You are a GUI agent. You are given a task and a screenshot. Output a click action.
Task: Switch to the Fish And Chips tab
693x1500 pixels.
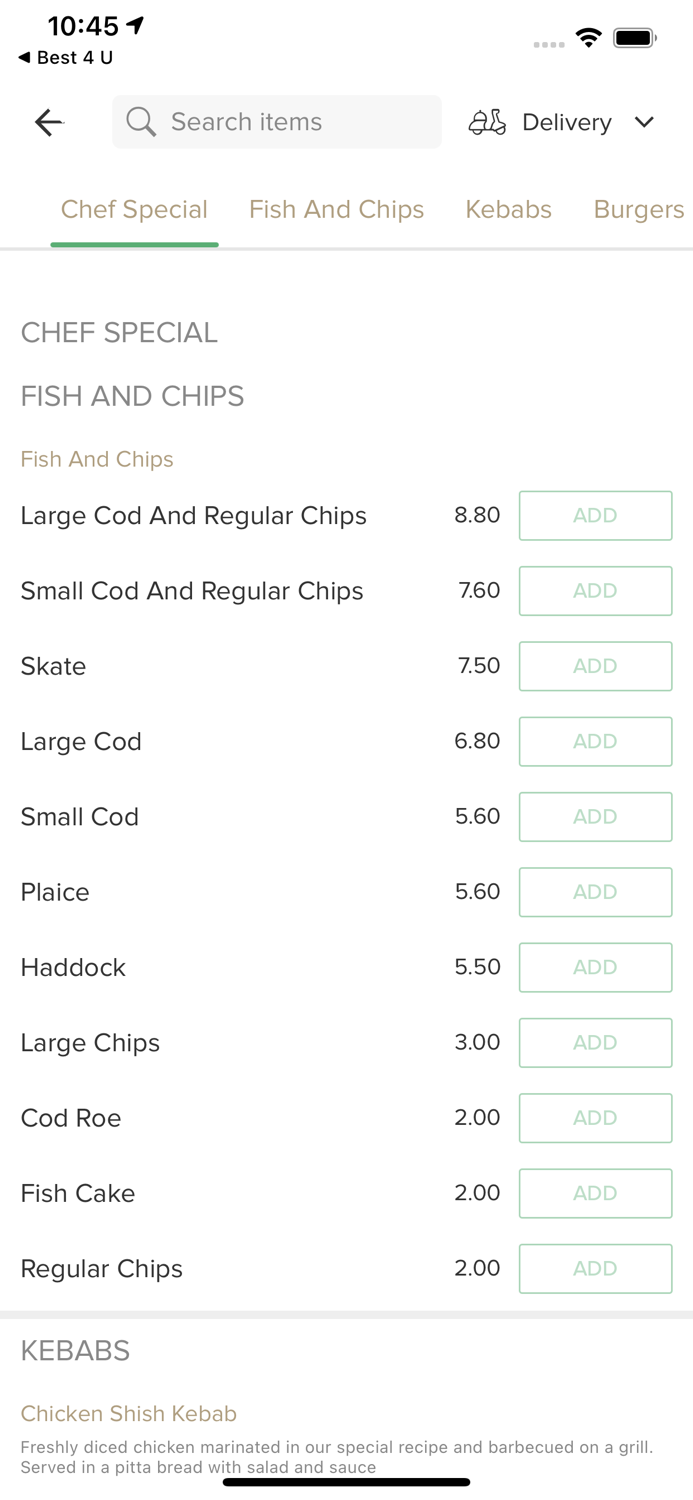336,210
